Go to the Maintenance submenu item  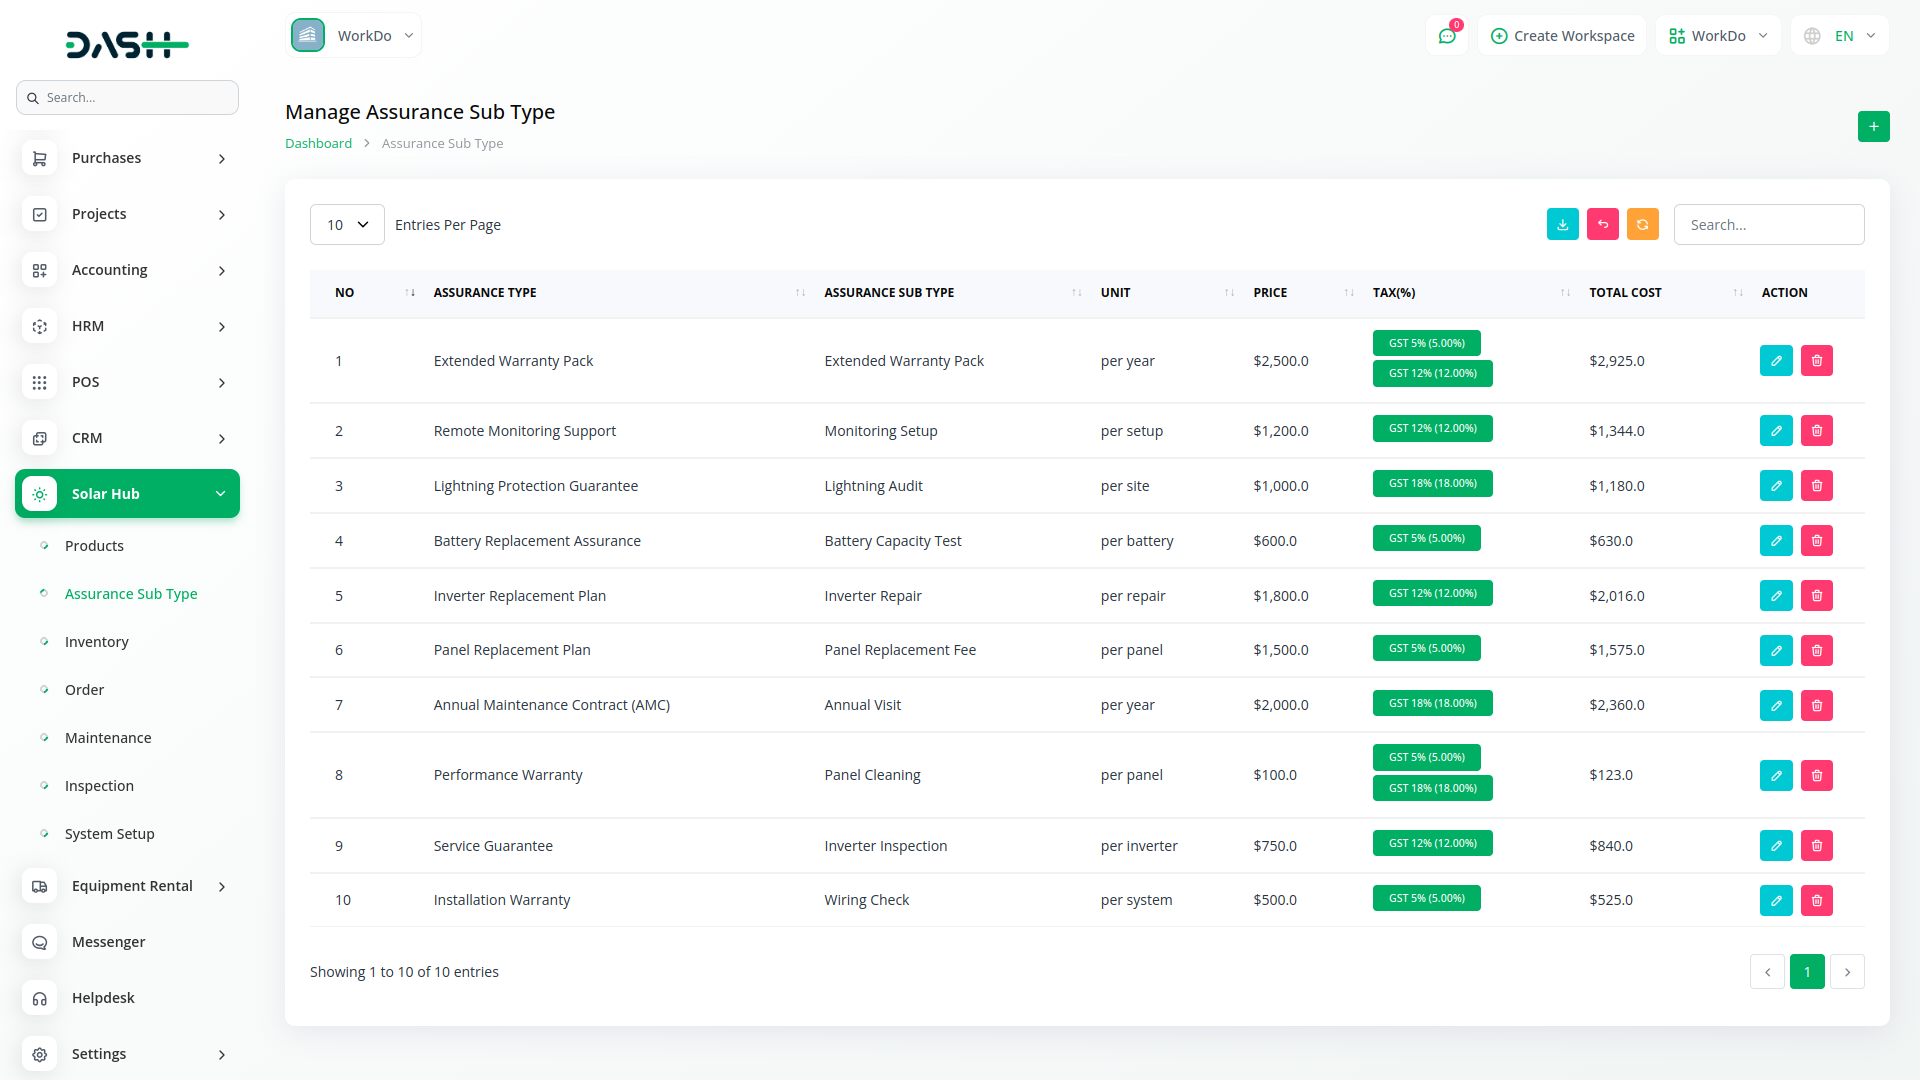click(108, 738)
